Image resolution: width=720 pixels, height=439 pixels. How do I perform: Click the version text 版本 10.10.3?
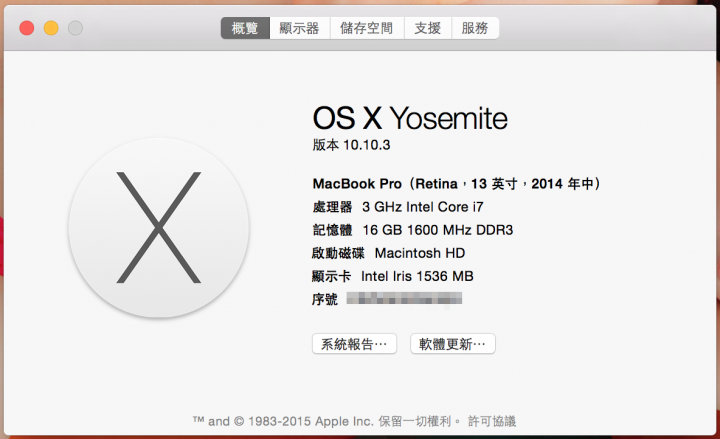click(351, 145)
